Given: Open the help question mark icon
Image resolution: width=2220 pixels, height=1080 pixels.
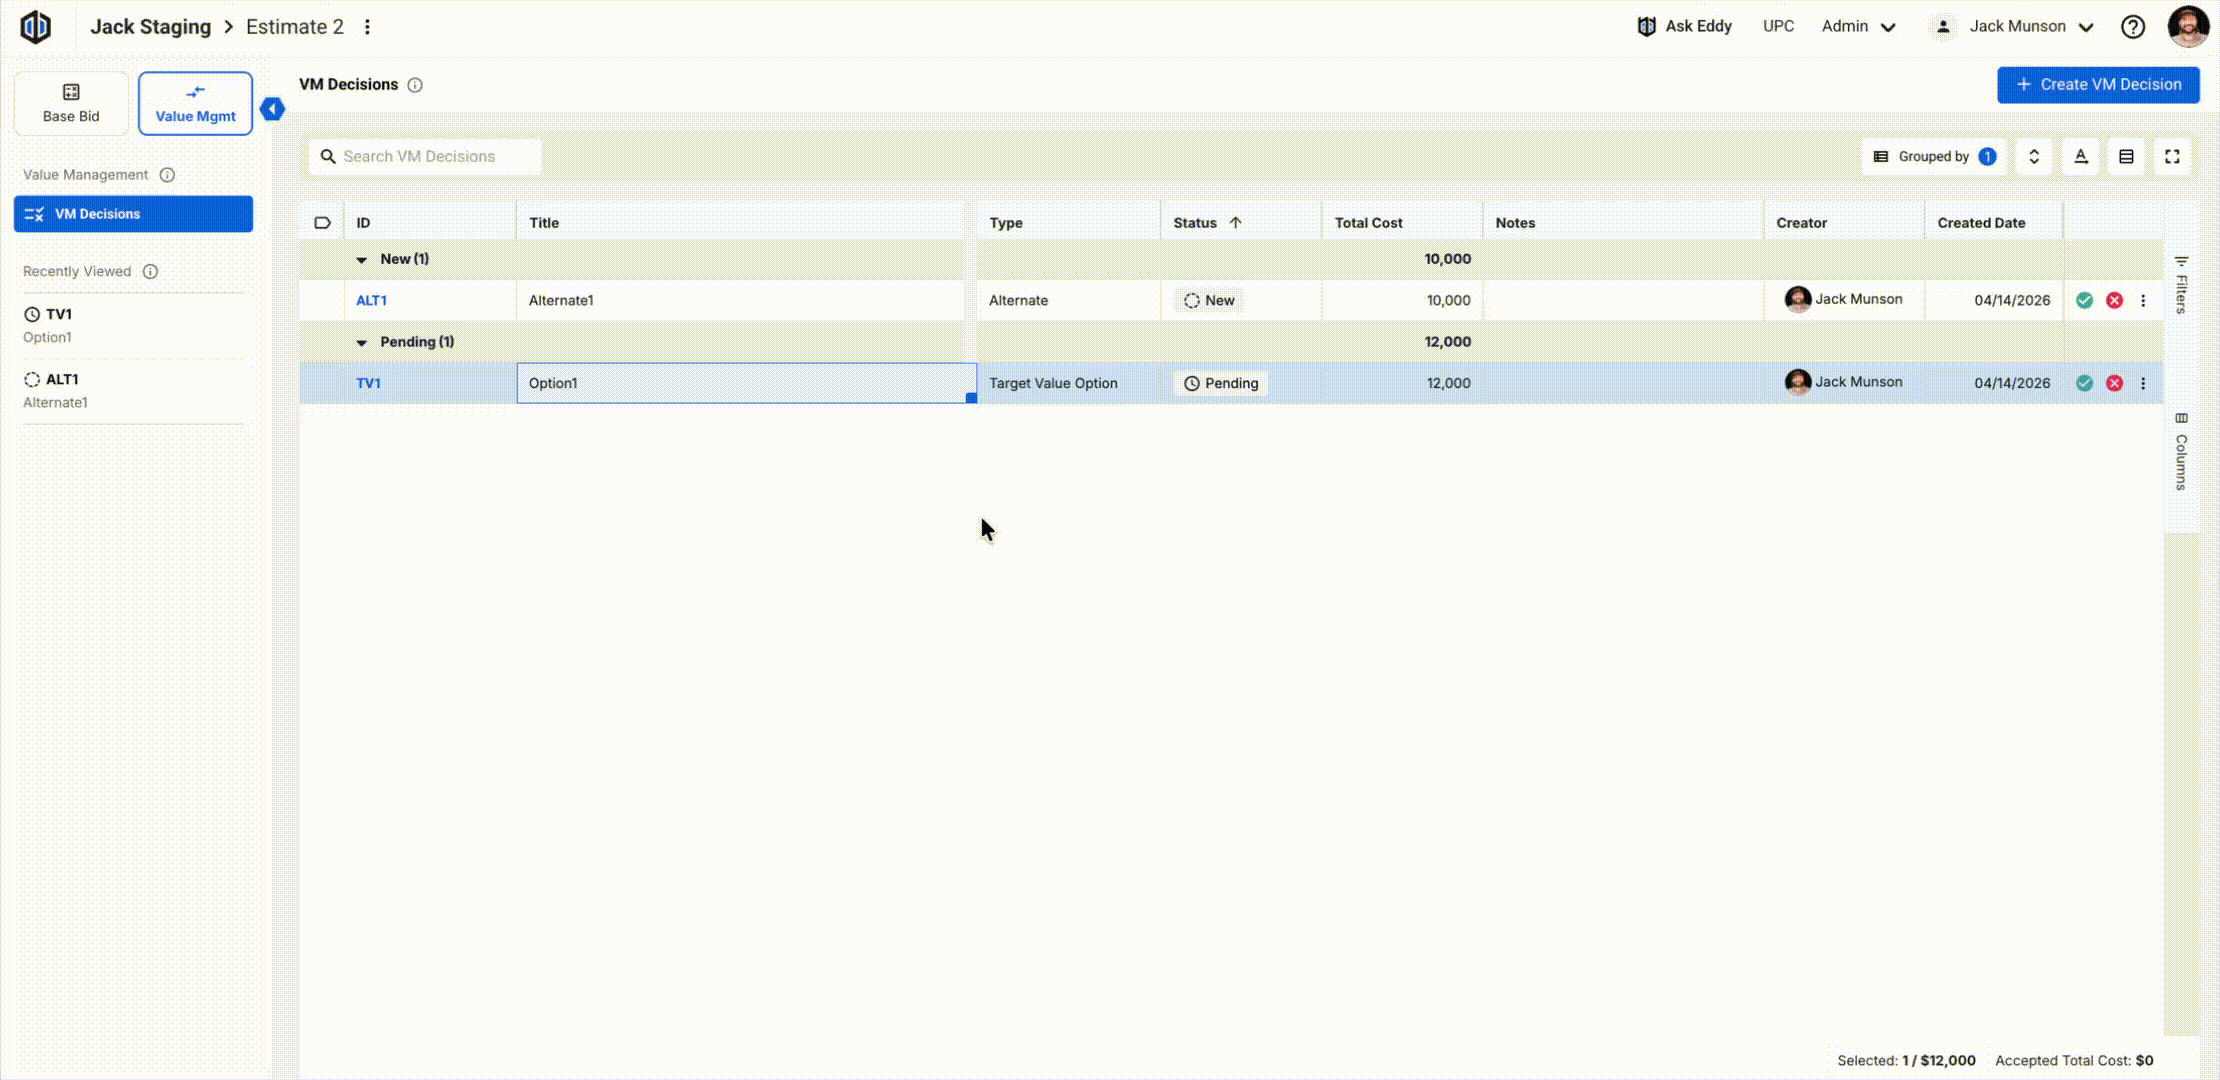Looking at the screenshot, I should click(x=2132, y=27).
